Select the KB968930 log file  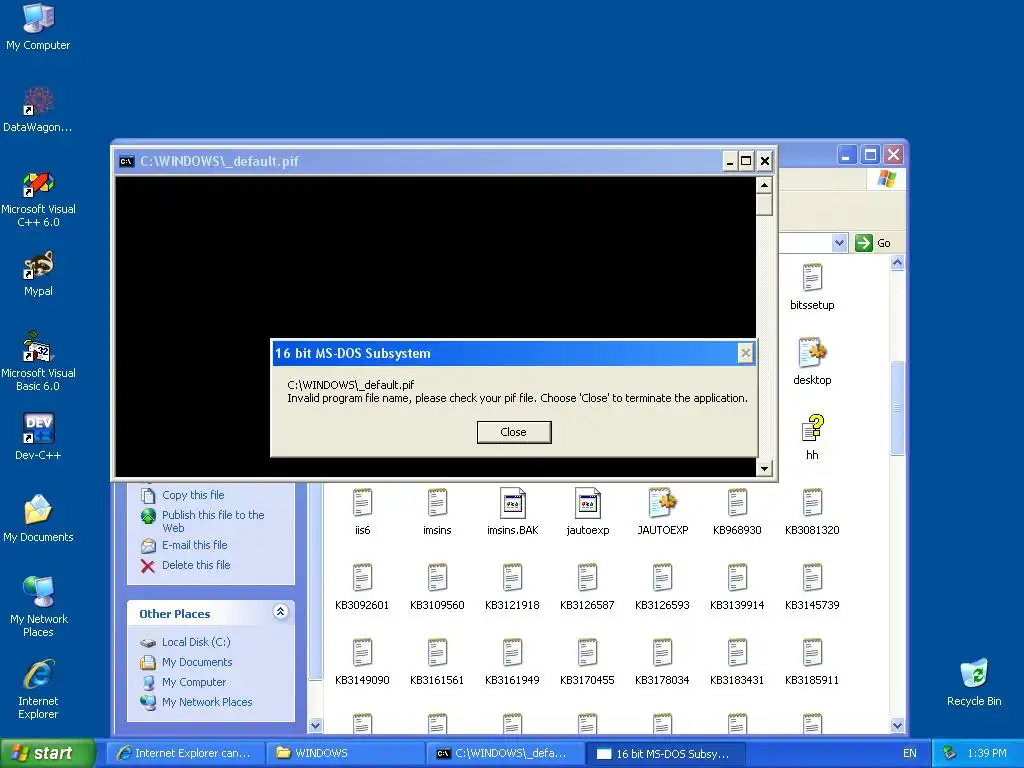[x=737, y=512]
